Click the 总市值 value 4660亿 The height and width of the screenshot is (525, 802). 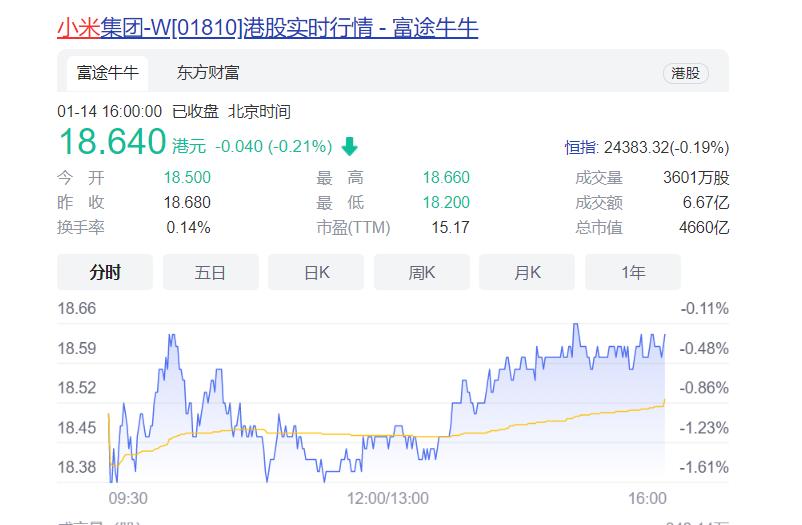pos(704,228)
